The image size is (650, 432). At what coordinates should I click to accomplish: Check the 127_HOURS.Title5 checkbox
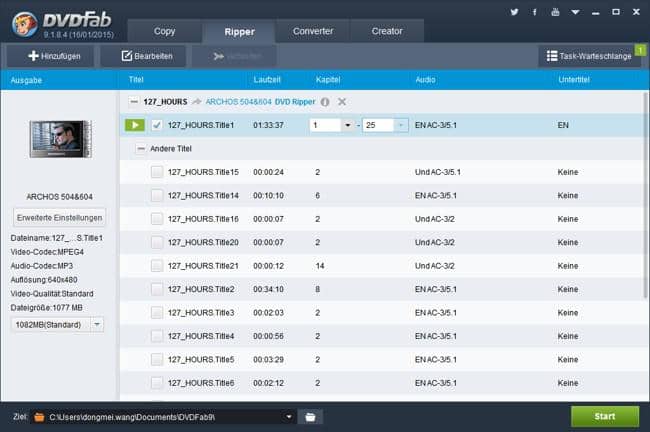(x=157, y=359)
